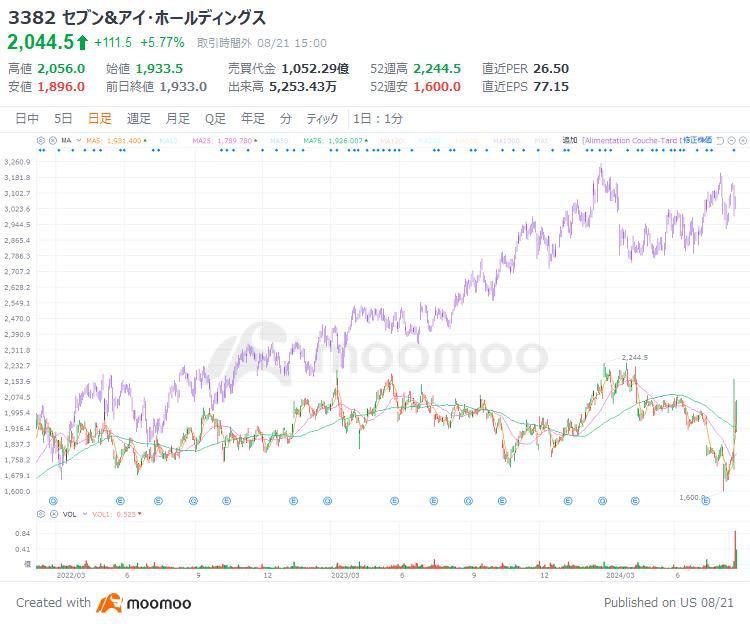
Task: Open VOL indicator settings gear
Action: click(x=41, y=514)
